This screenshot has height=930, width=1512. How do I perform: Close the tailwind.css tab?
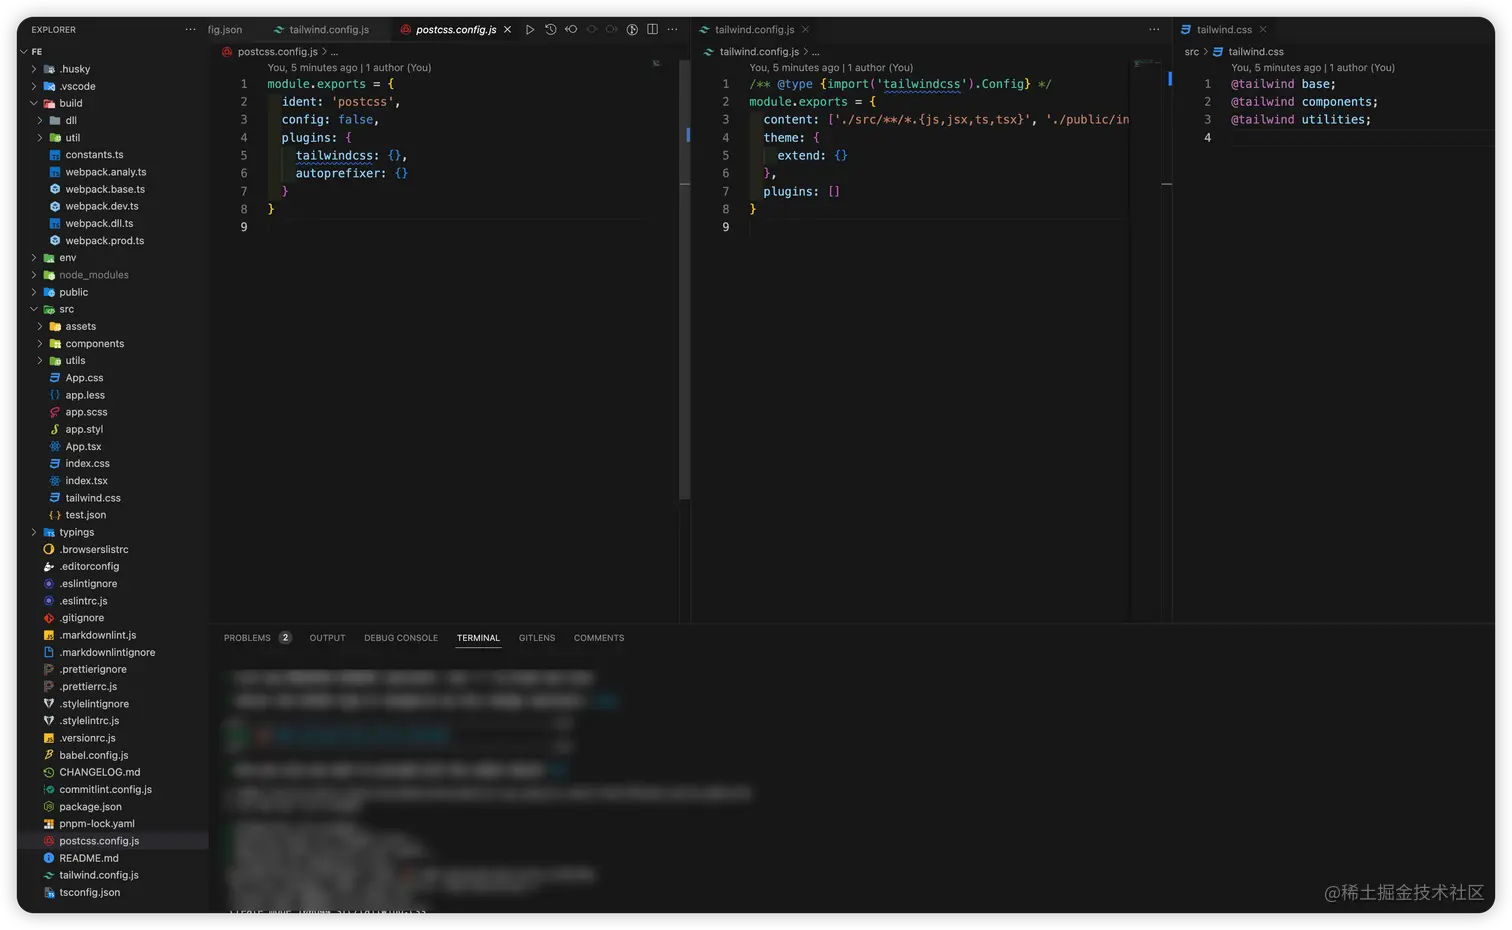(x=1263, y=30)
